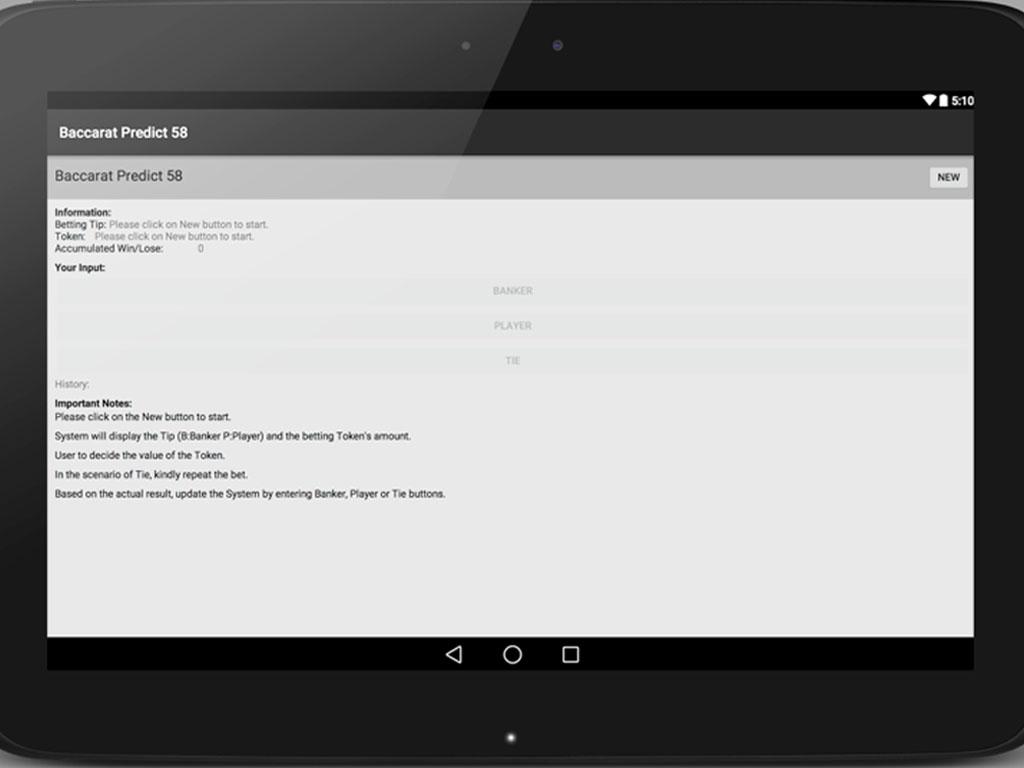Select the BANKER input button
Viewport: 1024px width, 768px height.
pos(512,291)
